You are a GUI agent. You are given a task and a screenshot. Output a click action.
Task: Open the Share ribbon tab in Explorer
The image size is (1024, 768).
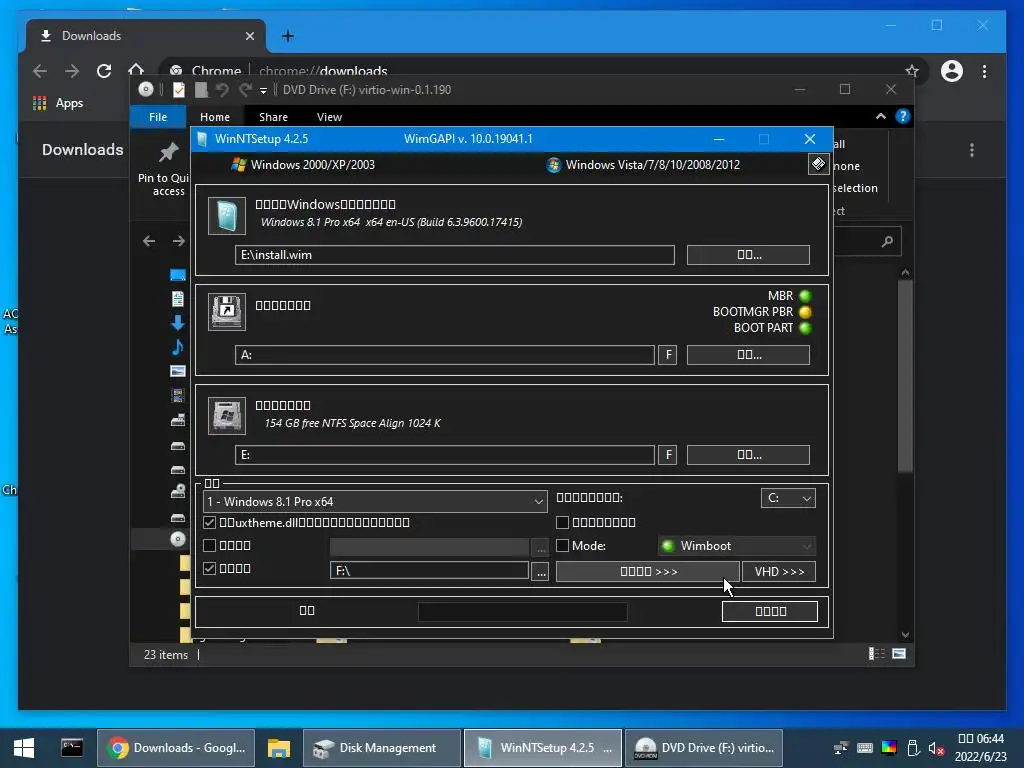pyautogui.click(x=273, y=117)
